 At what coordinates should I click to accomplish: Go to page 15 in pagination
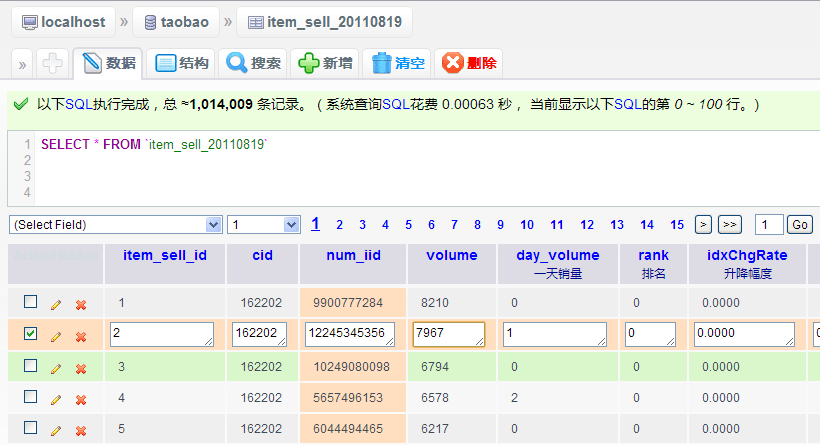677,224
